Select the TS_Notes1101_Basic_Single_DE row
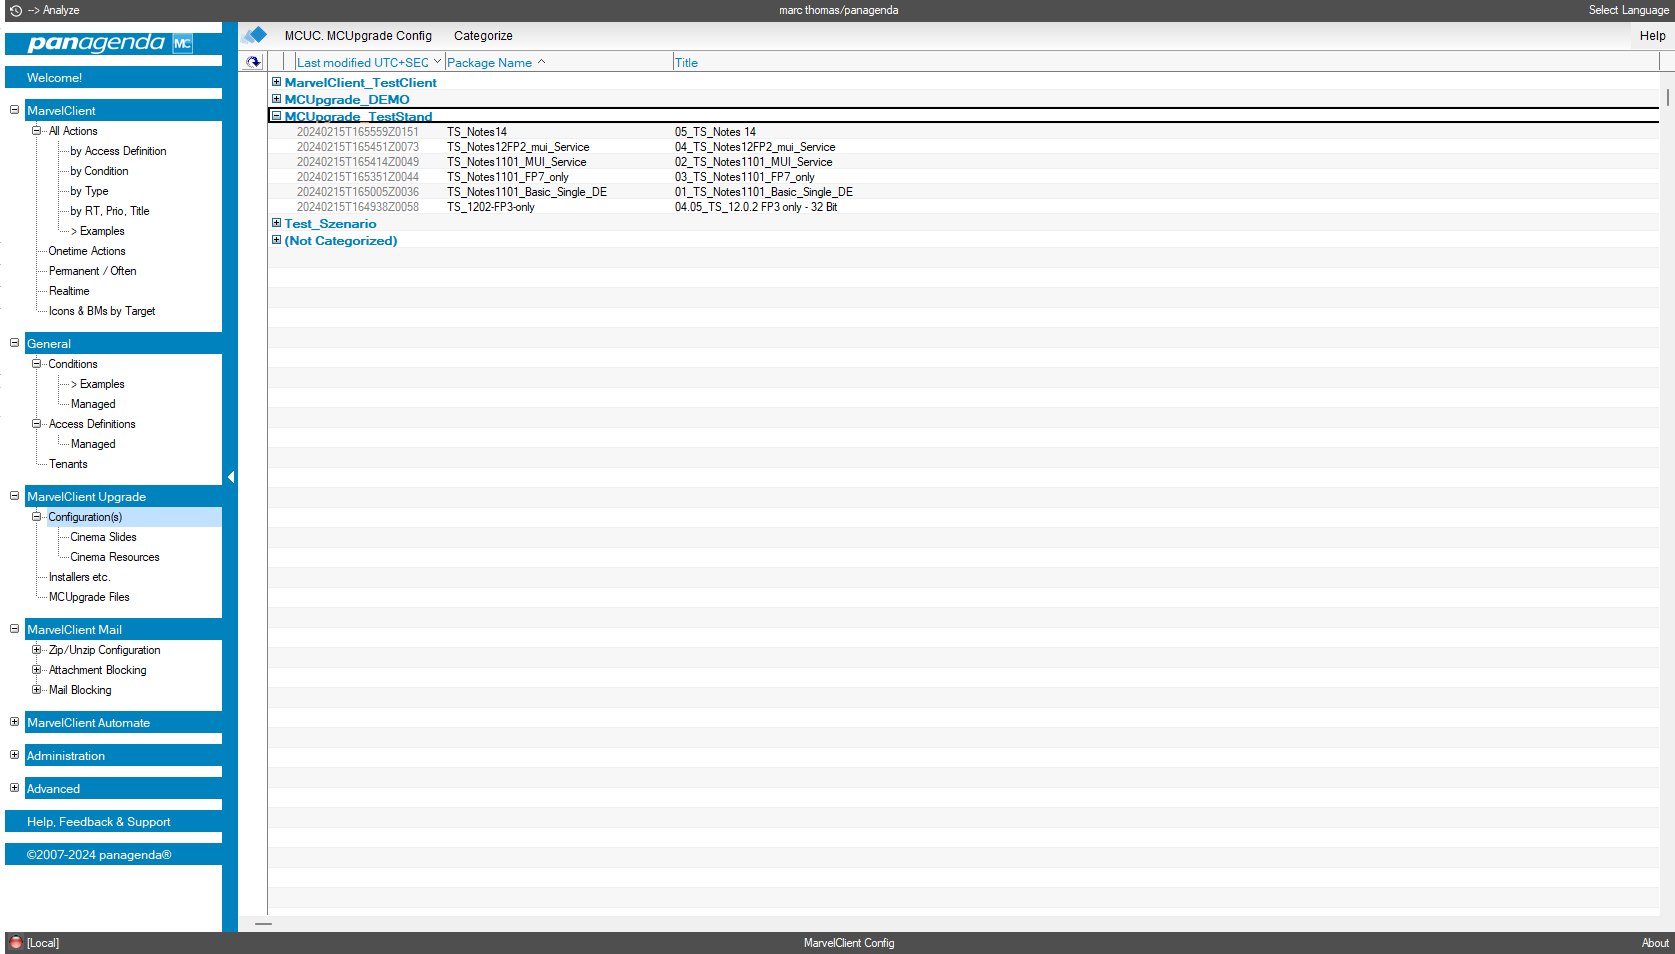1675x954 pixels. pos(964,192)
